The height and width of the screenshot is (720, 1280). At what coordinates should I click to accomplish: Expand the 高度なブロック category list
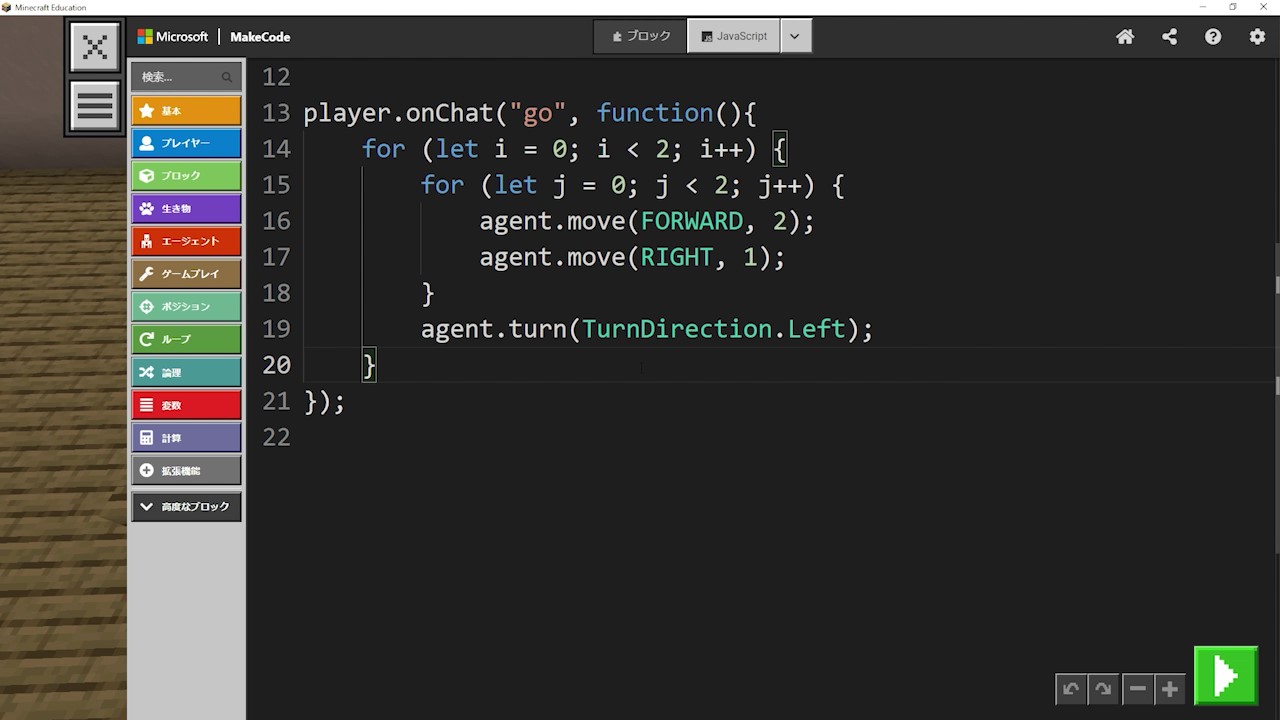click(186, 507)
